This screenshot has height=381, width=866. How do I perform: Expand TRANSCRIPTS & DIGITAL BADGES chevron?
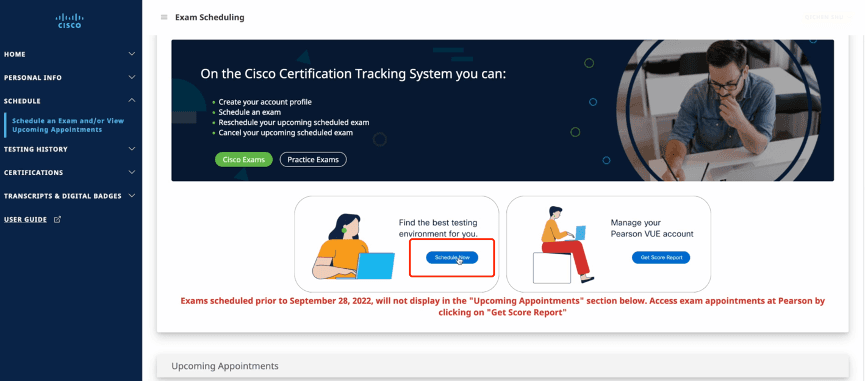tap(131, 195)
